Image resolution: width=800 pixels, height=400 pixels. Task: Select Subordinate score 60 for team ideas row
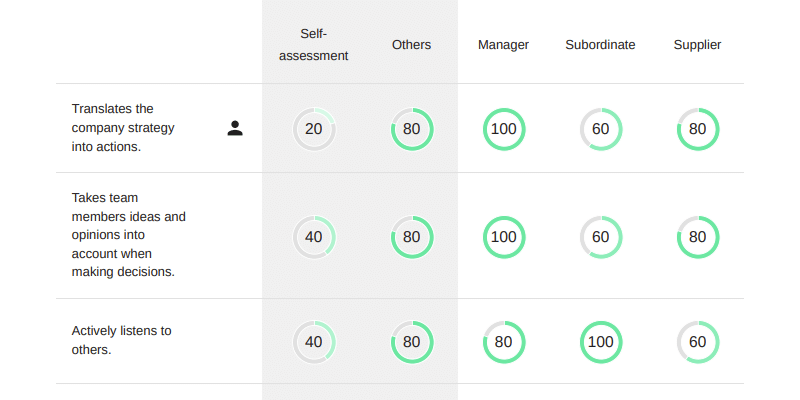[x=601, y=237]
